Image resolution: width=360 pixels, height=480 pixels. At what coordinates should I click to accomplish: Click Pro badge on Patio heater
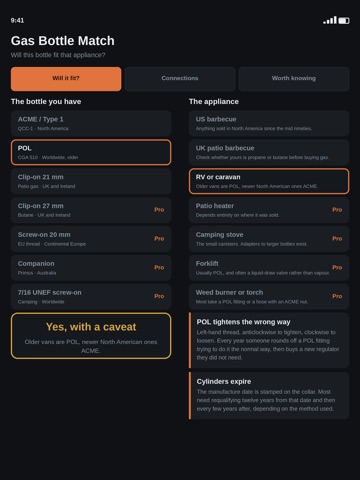coord(337,210)
